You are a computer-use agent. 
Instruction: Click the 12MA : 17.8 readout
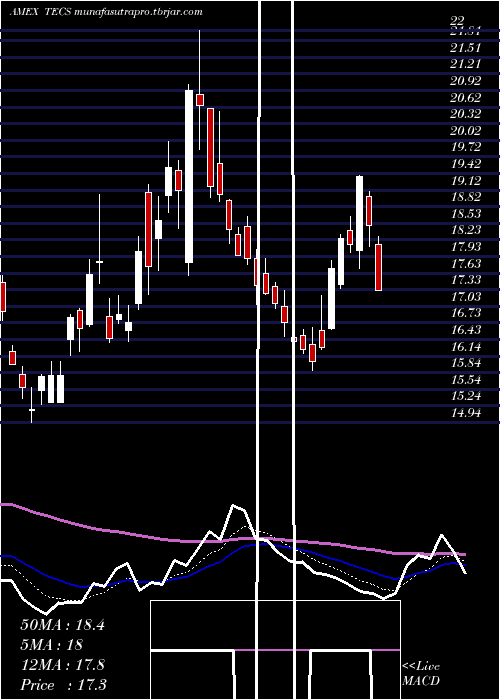click(62, 665)
